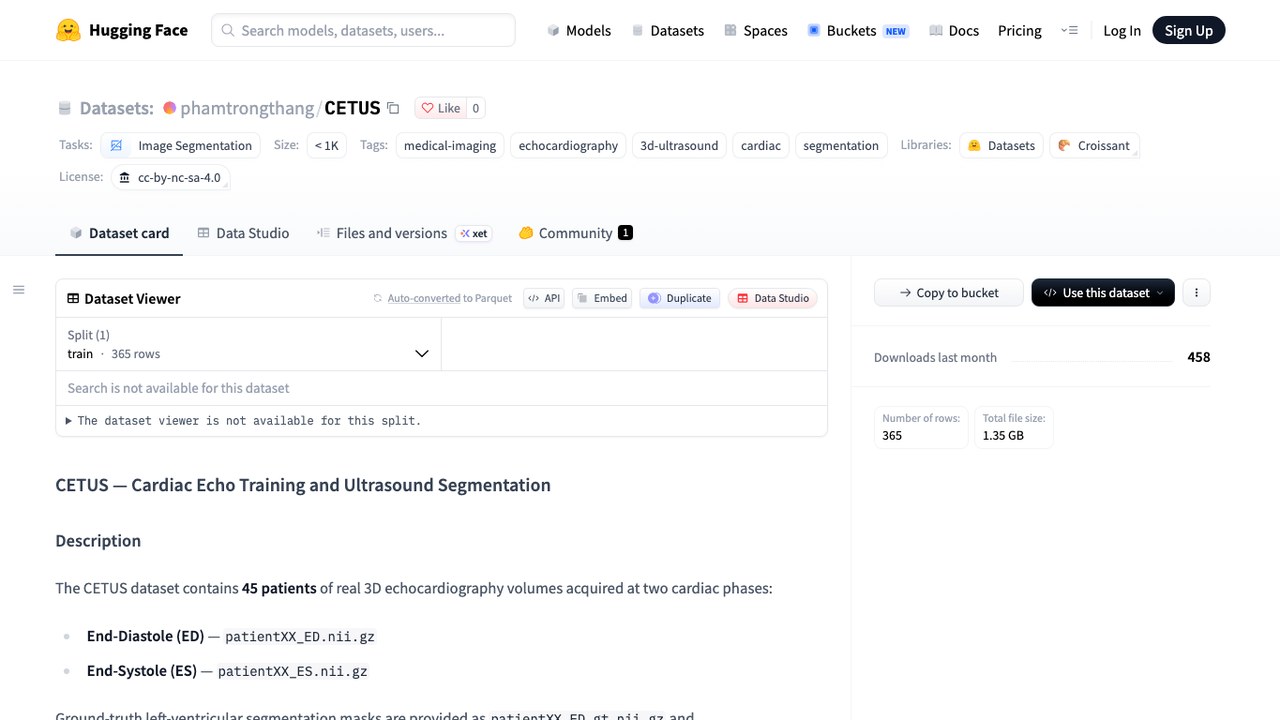Open the Split train selector dropdown

pyautogui.click(x=248, y=344)
